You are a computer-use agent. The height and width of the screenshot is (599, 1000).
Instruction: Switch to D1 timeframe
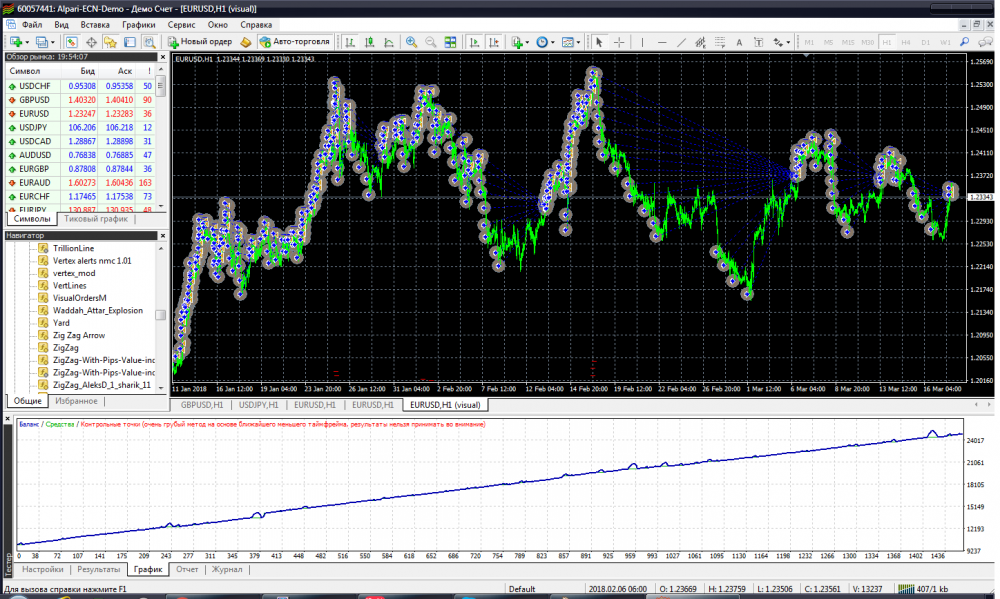tap(925, 42)
